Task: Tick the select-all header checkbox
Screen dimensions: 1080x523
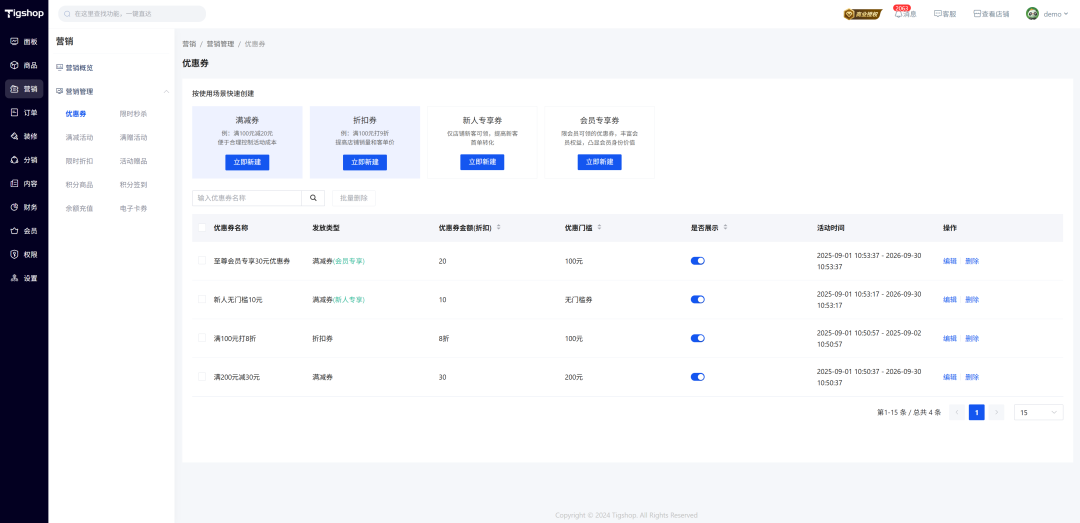Action: click(x=202, y=227)
